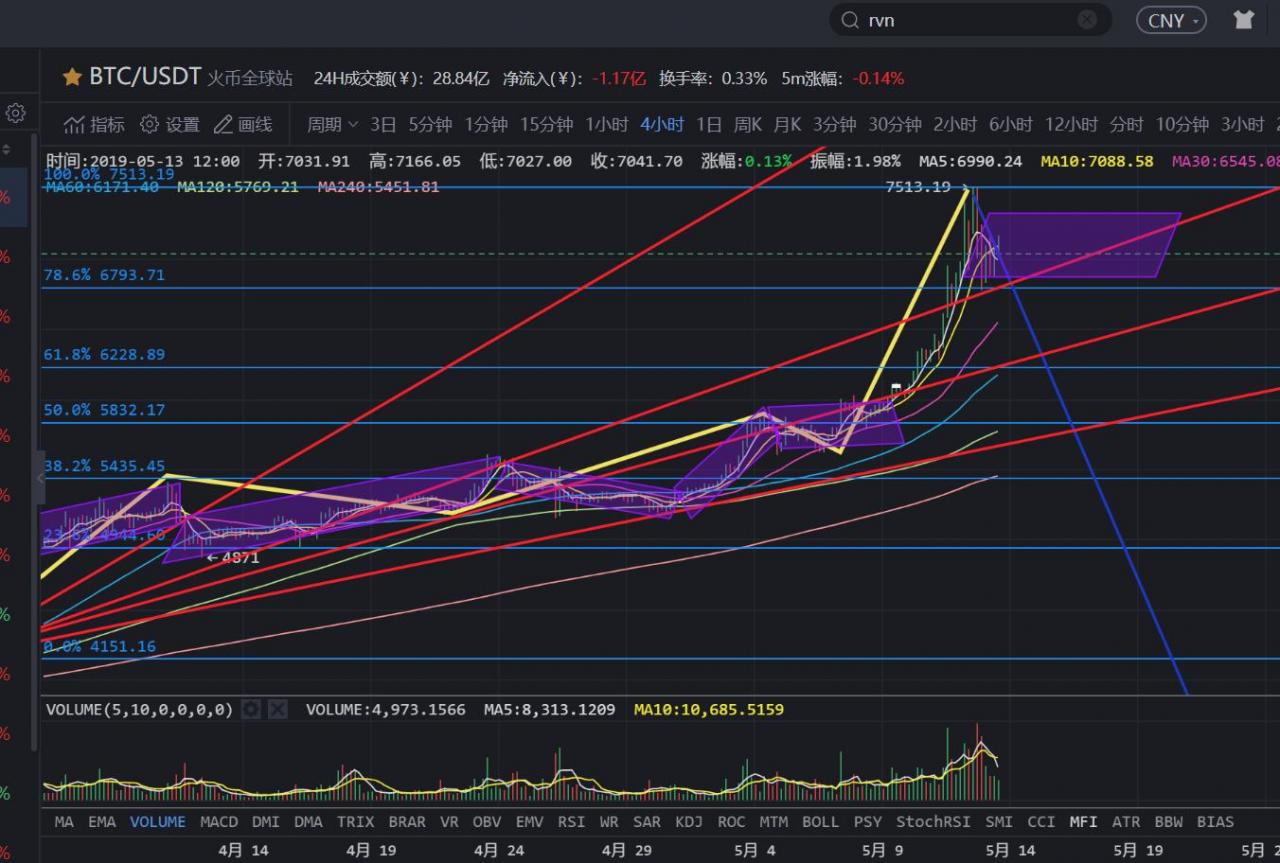Select the active 4小时 period
The height and width of the screenshot is (863, 1280).
point(662,125)
